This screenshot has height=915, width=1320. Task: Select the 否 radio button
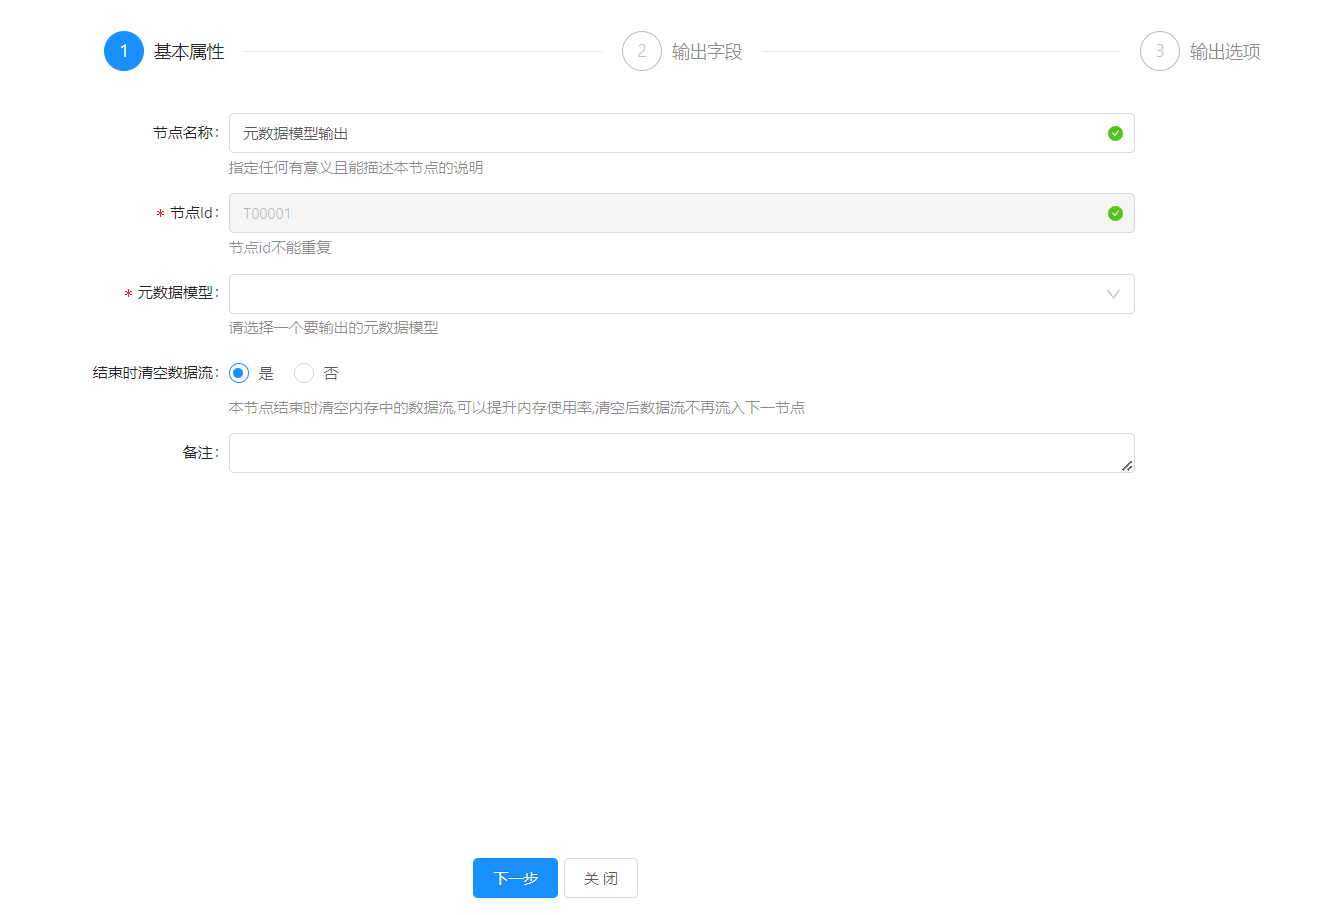(x=304, y=373)
